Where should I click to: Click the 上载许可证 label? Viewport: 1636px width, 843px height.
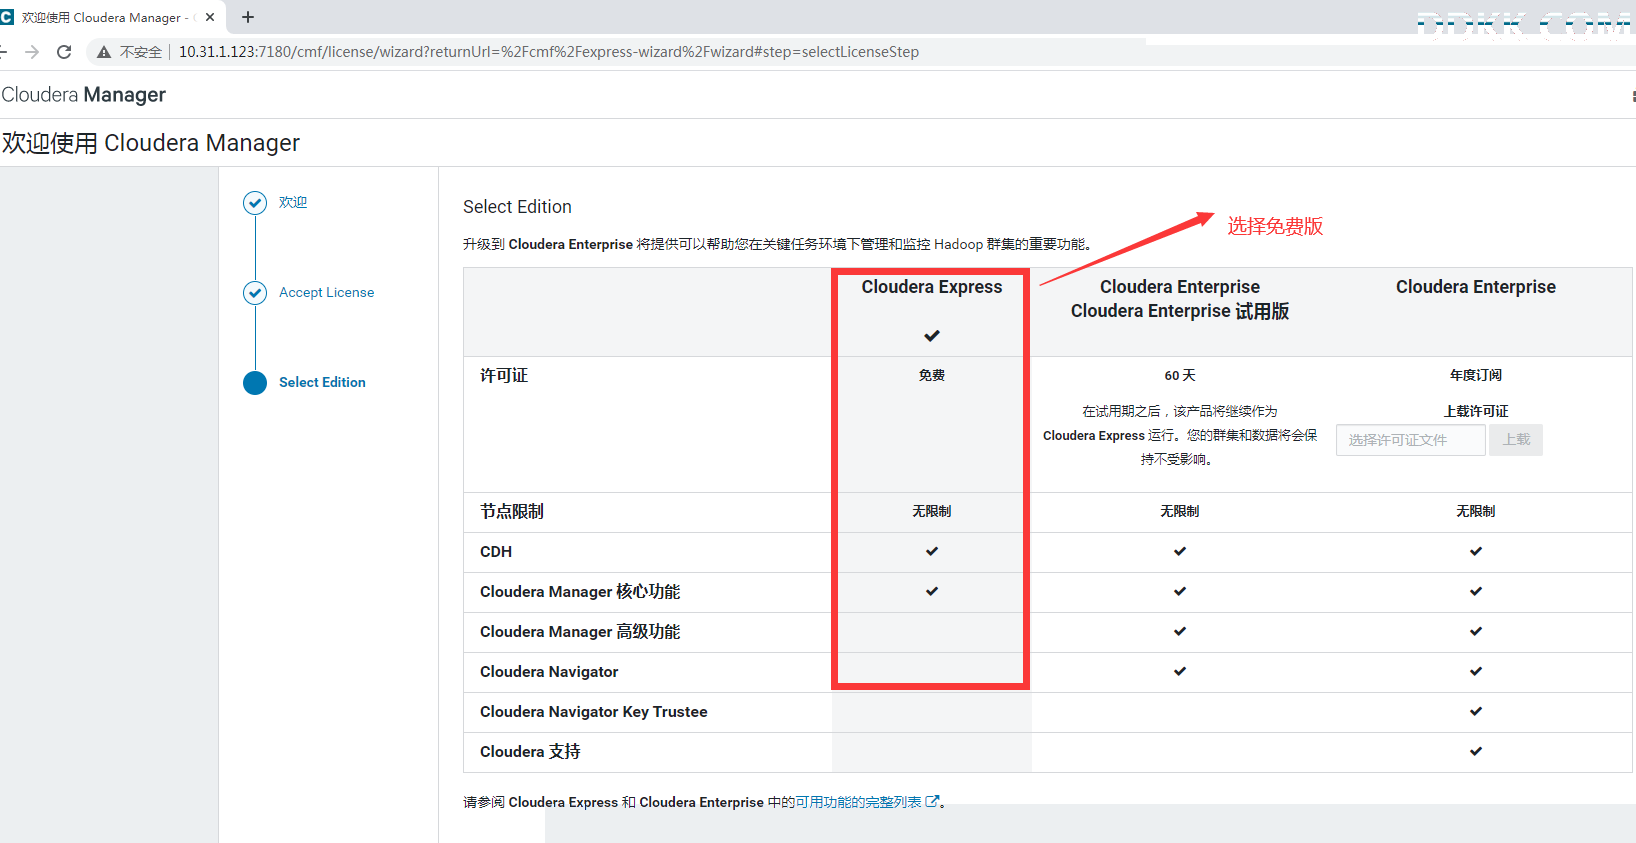pos(1476,411)
